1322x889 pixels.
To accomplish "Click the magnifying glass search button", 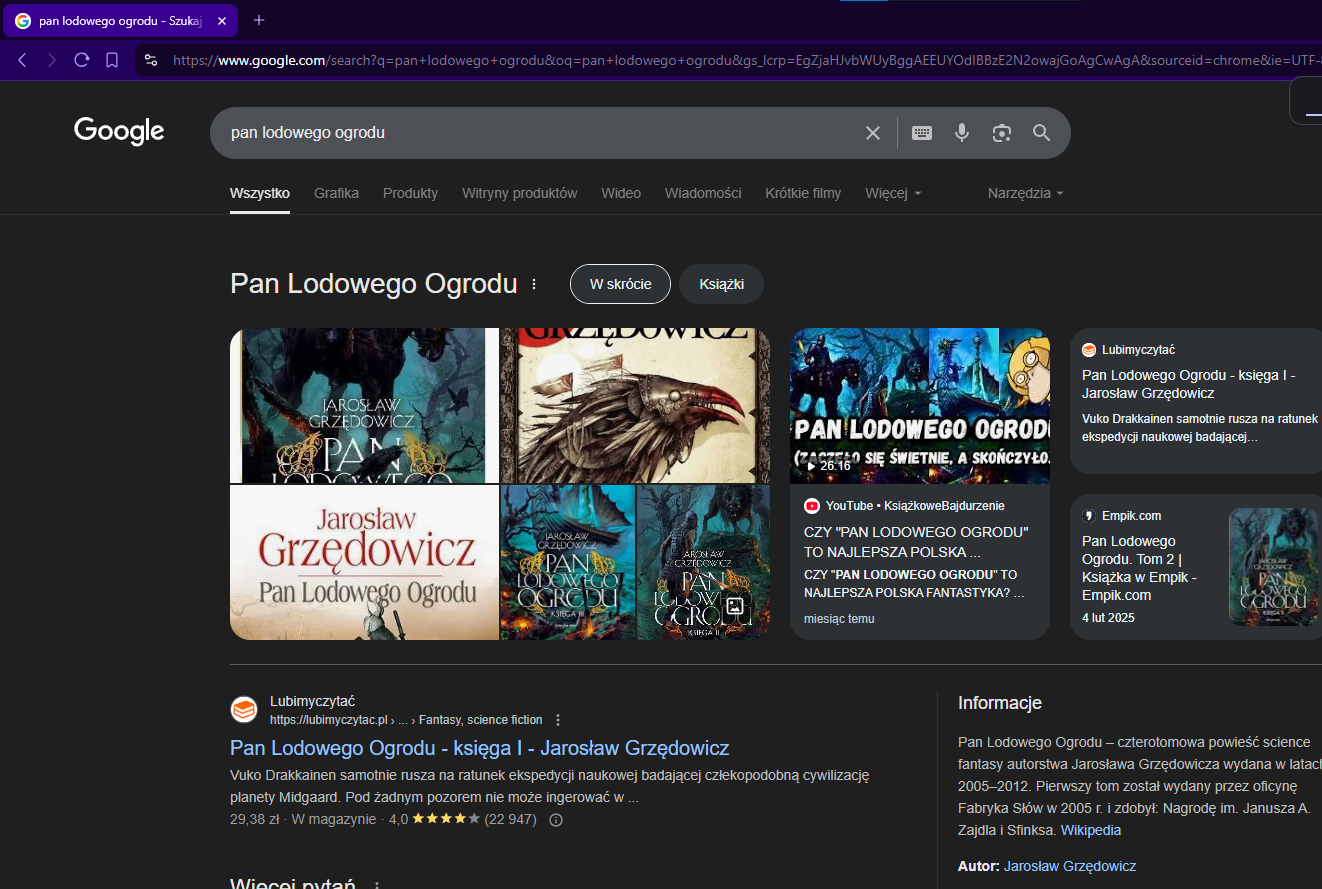I will pyautogui.click(x=1042, y=133).
